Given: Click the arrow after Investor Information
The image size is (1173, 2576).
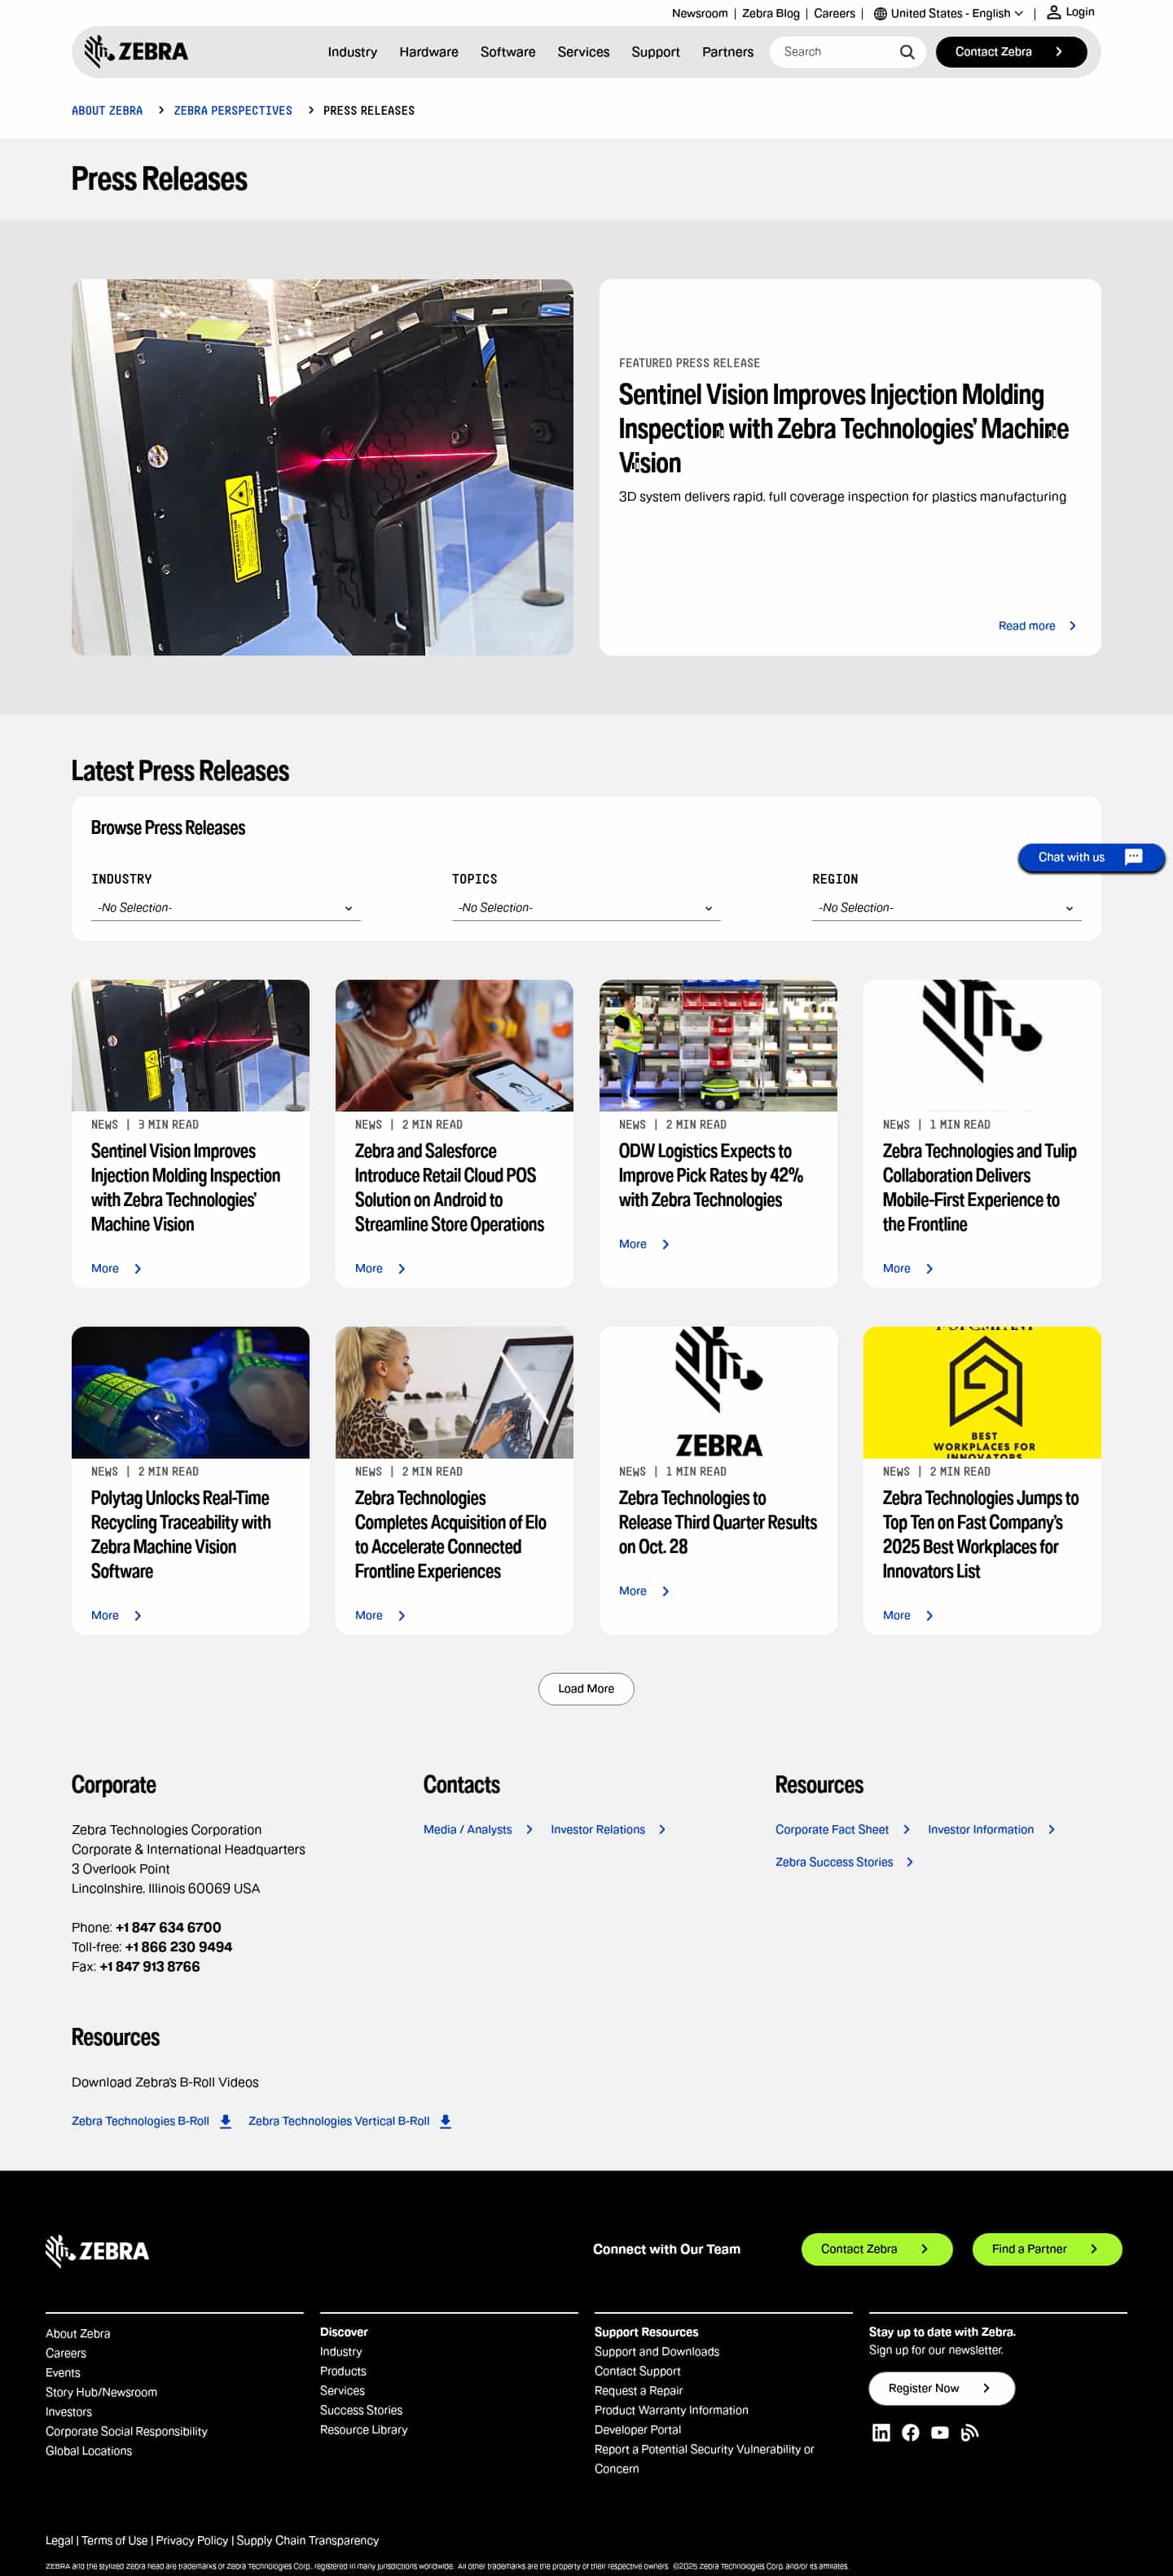Looking at the screenshot, I should (x=1051, y=1829).
